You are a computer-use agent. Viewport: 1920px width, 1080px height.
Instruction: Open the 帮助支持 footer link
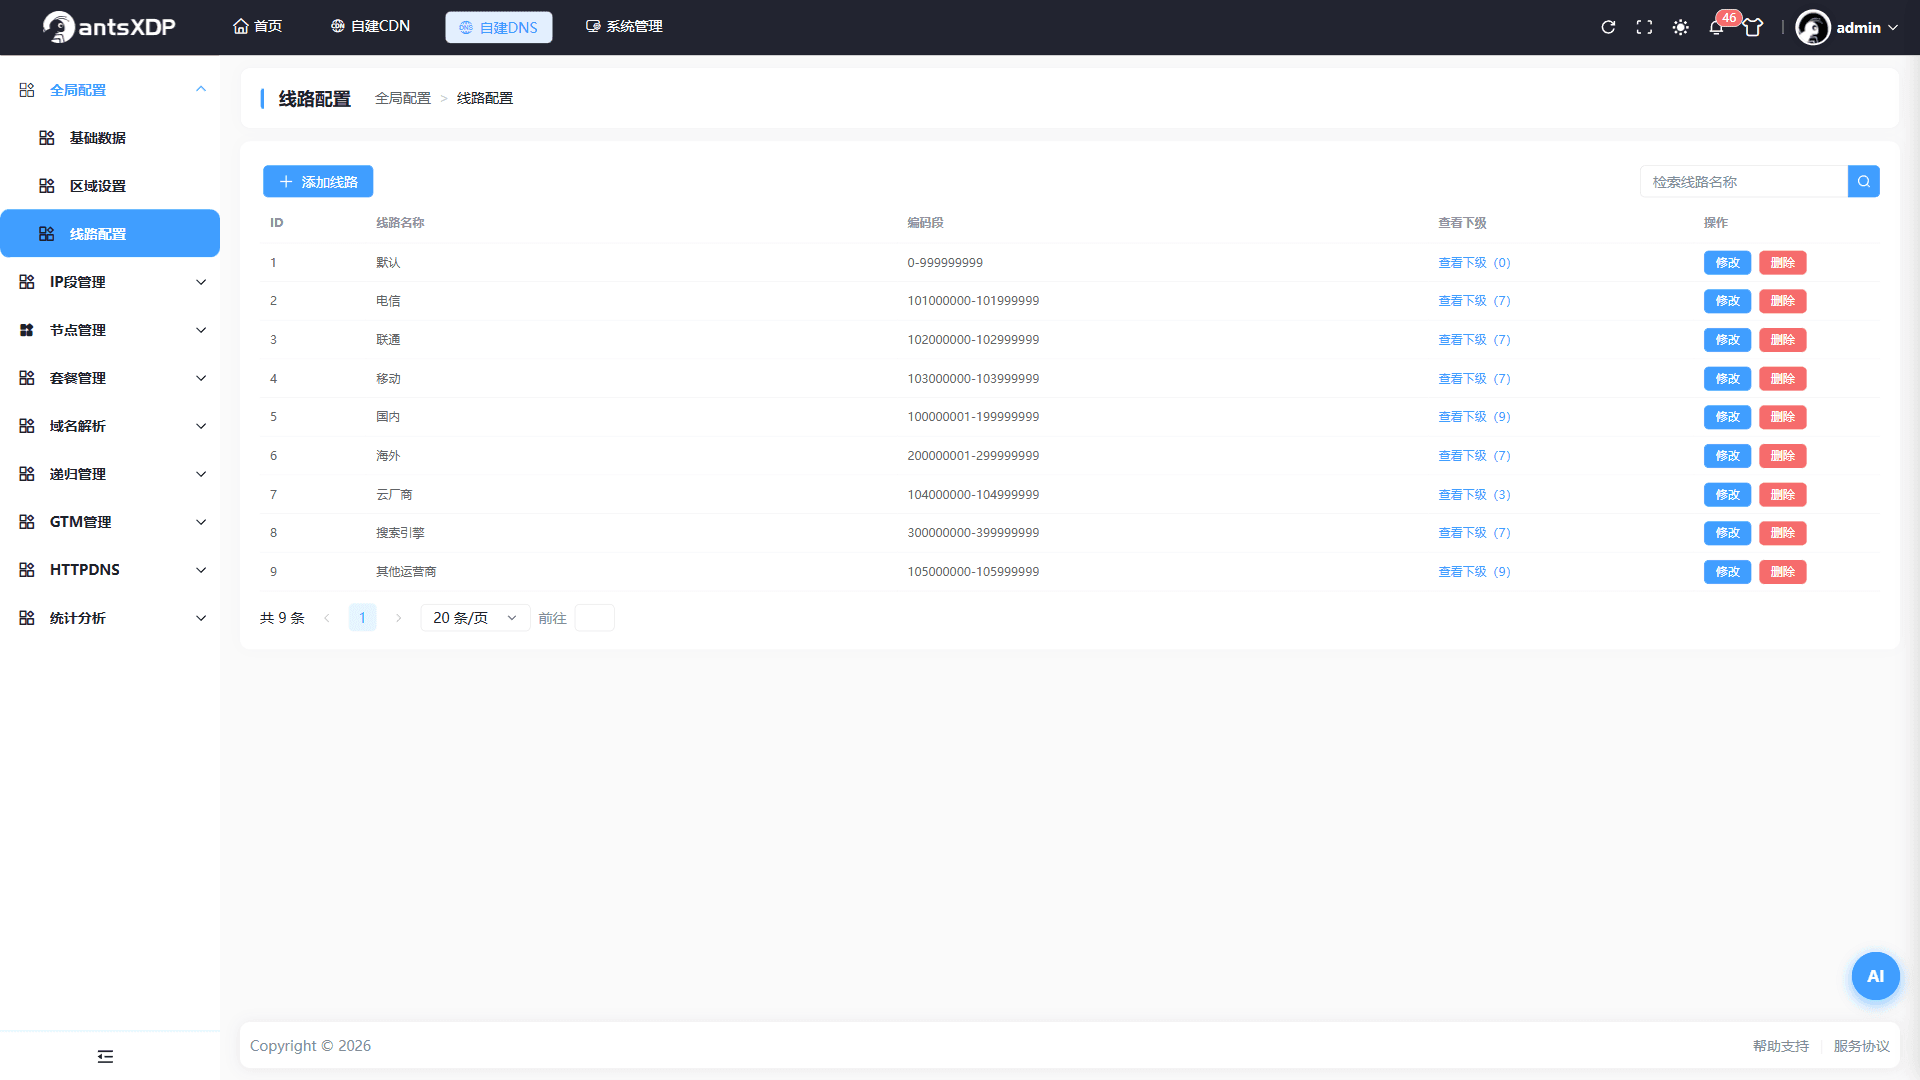tap(1780, 1046)
